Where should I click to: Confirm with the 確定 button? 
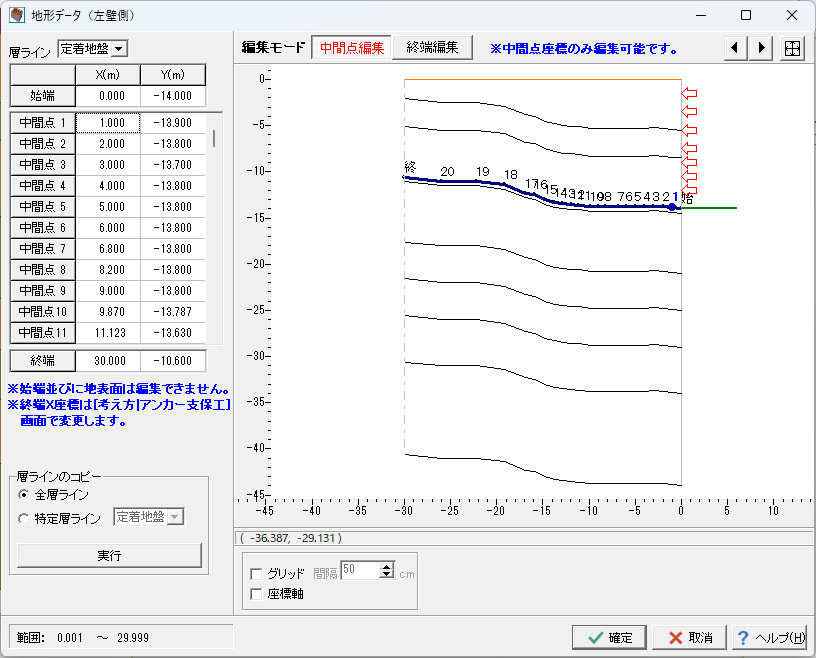tap(609, 638)
